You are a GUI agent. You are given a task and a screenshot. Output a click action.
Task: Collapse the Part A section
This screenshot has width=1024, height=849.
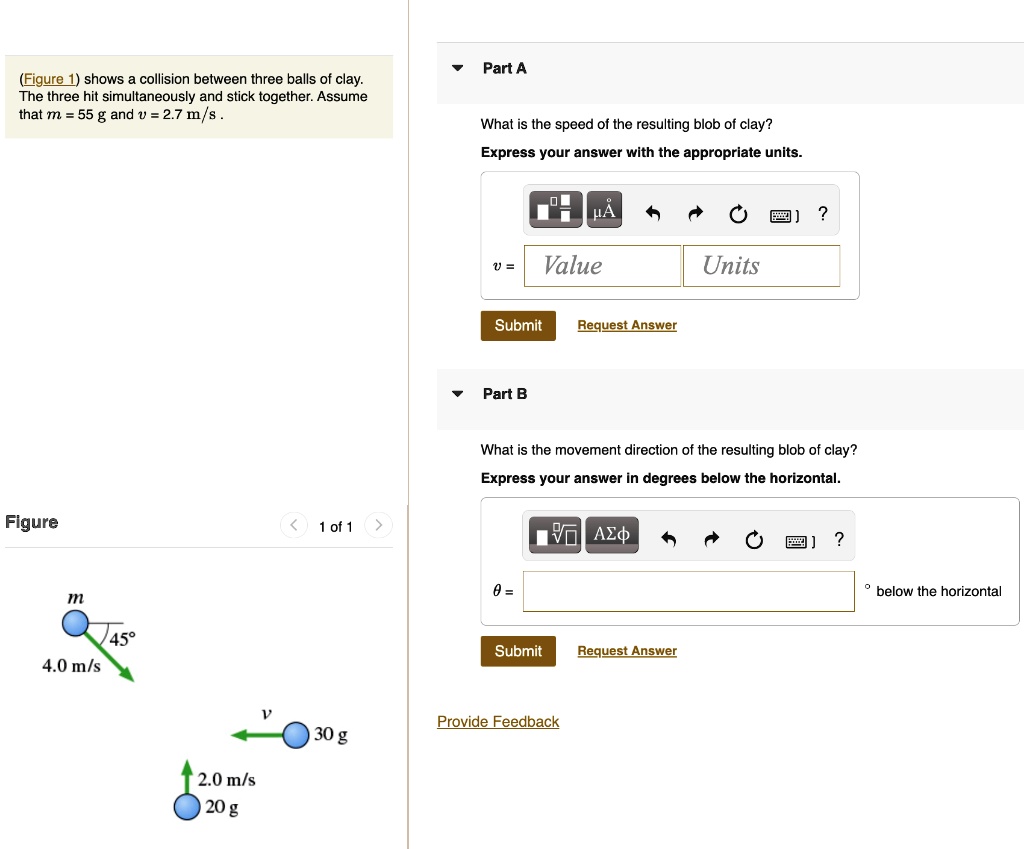457,68
